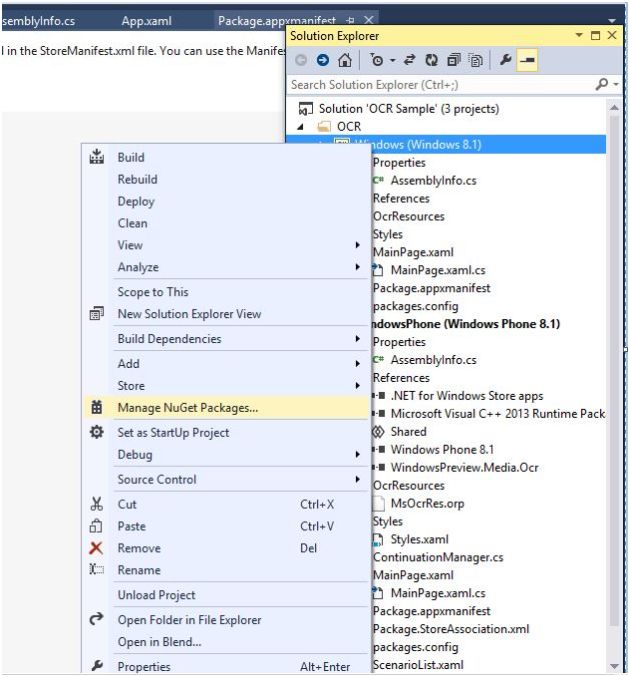
Task: Open the document tab overflow dropdown
Action: (611, 20)
